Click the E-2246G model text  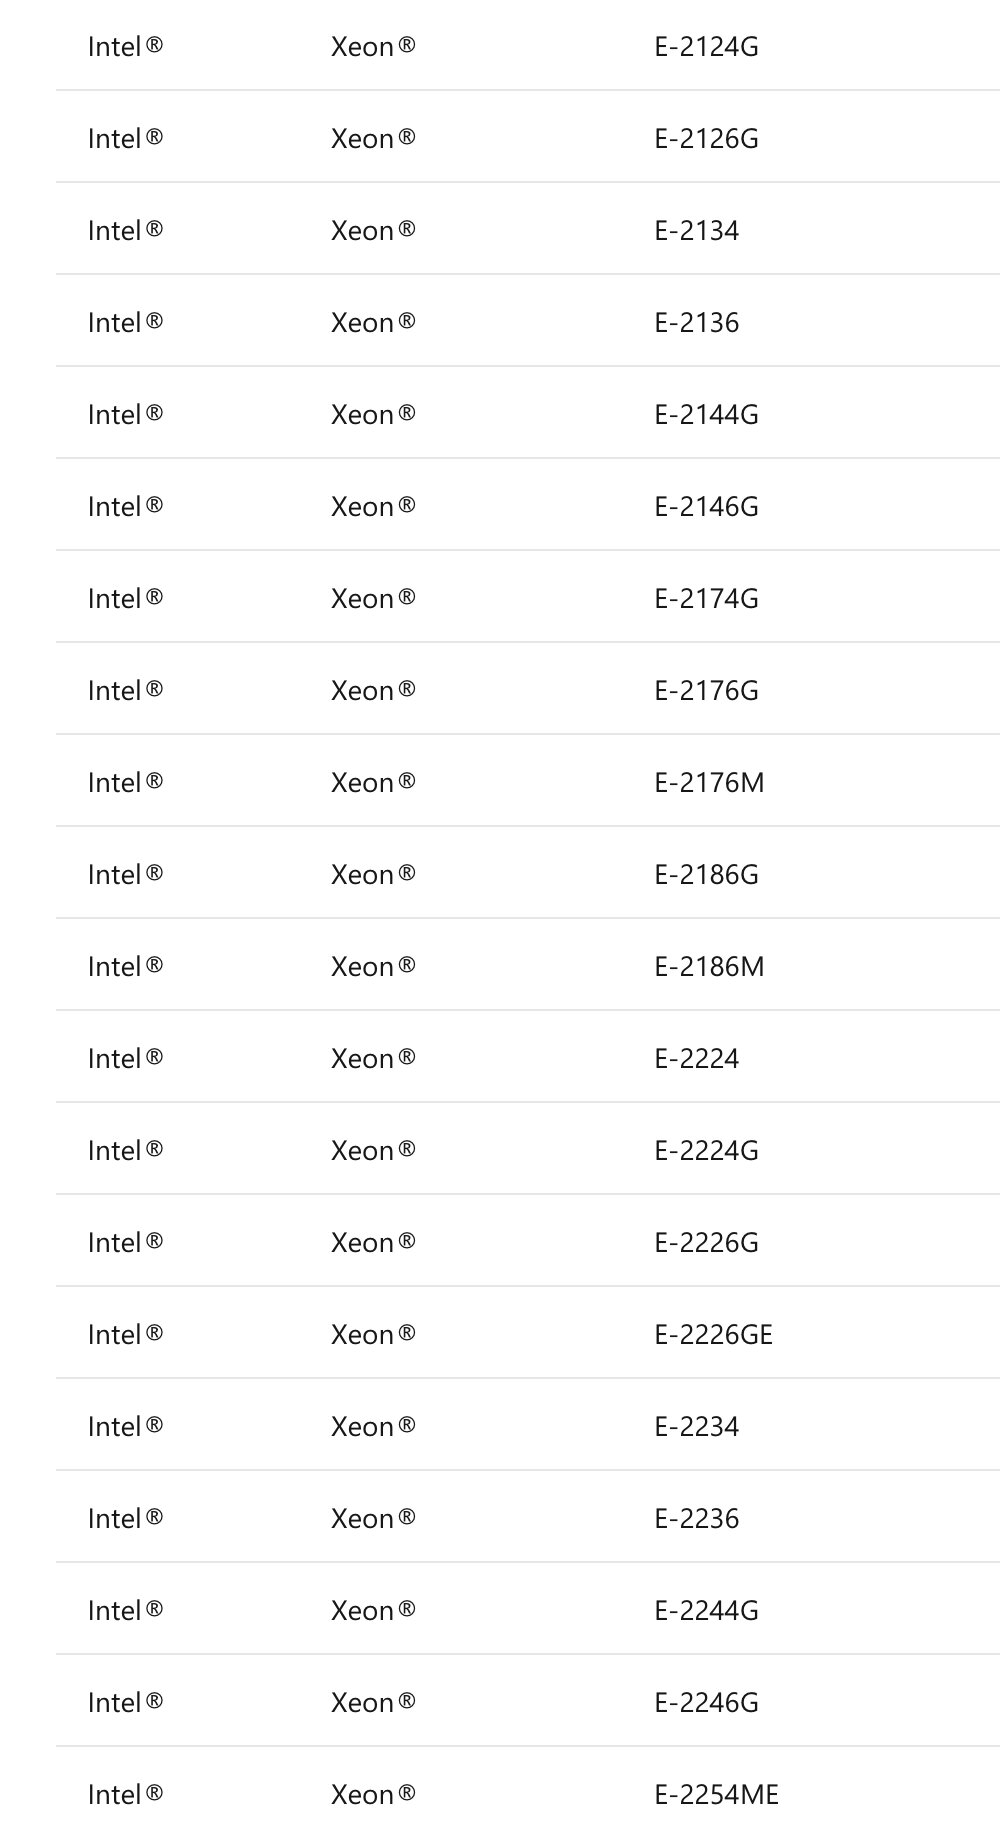click(x=706, y=1703)
